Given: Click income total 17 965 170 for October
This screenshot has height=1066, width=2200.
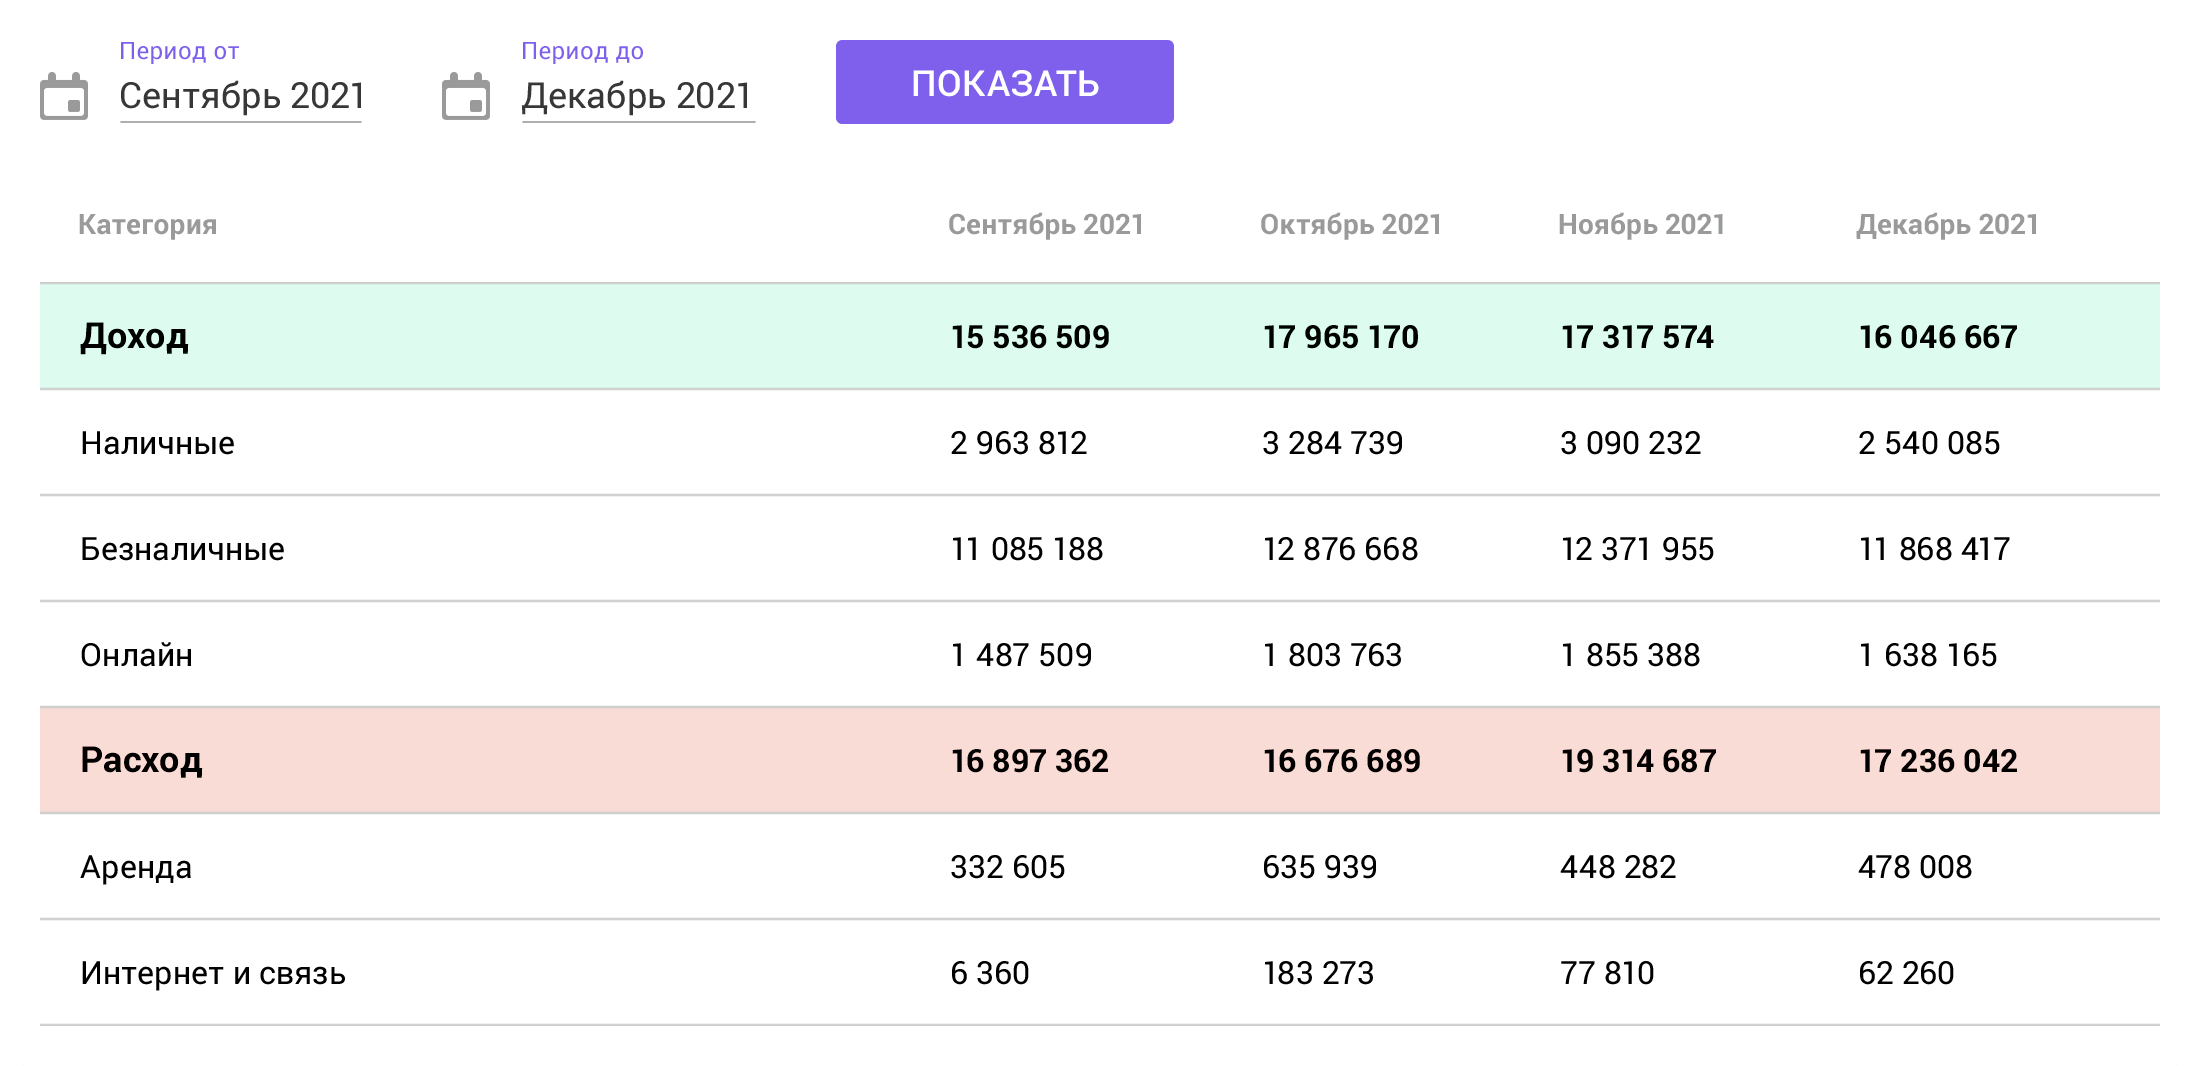Looking at the screenshot, I should pos(1340,337).
